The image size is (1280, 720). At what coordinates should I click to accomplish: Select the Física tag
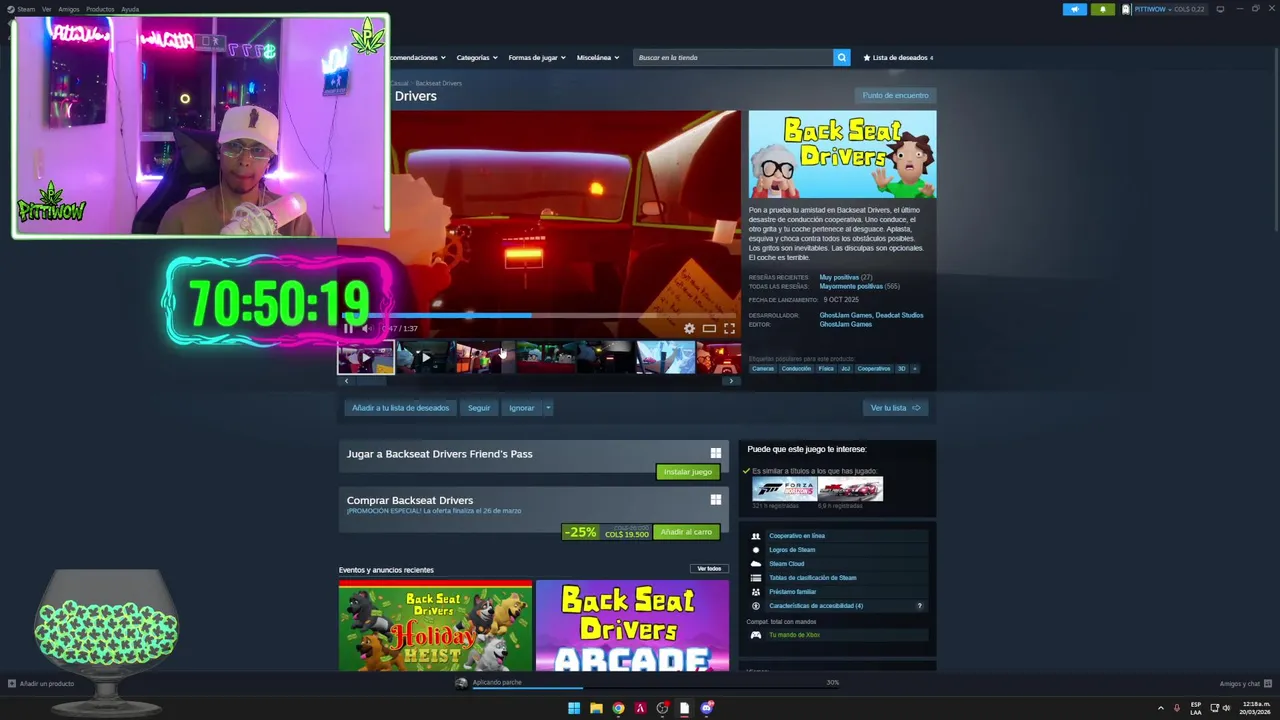826,368
